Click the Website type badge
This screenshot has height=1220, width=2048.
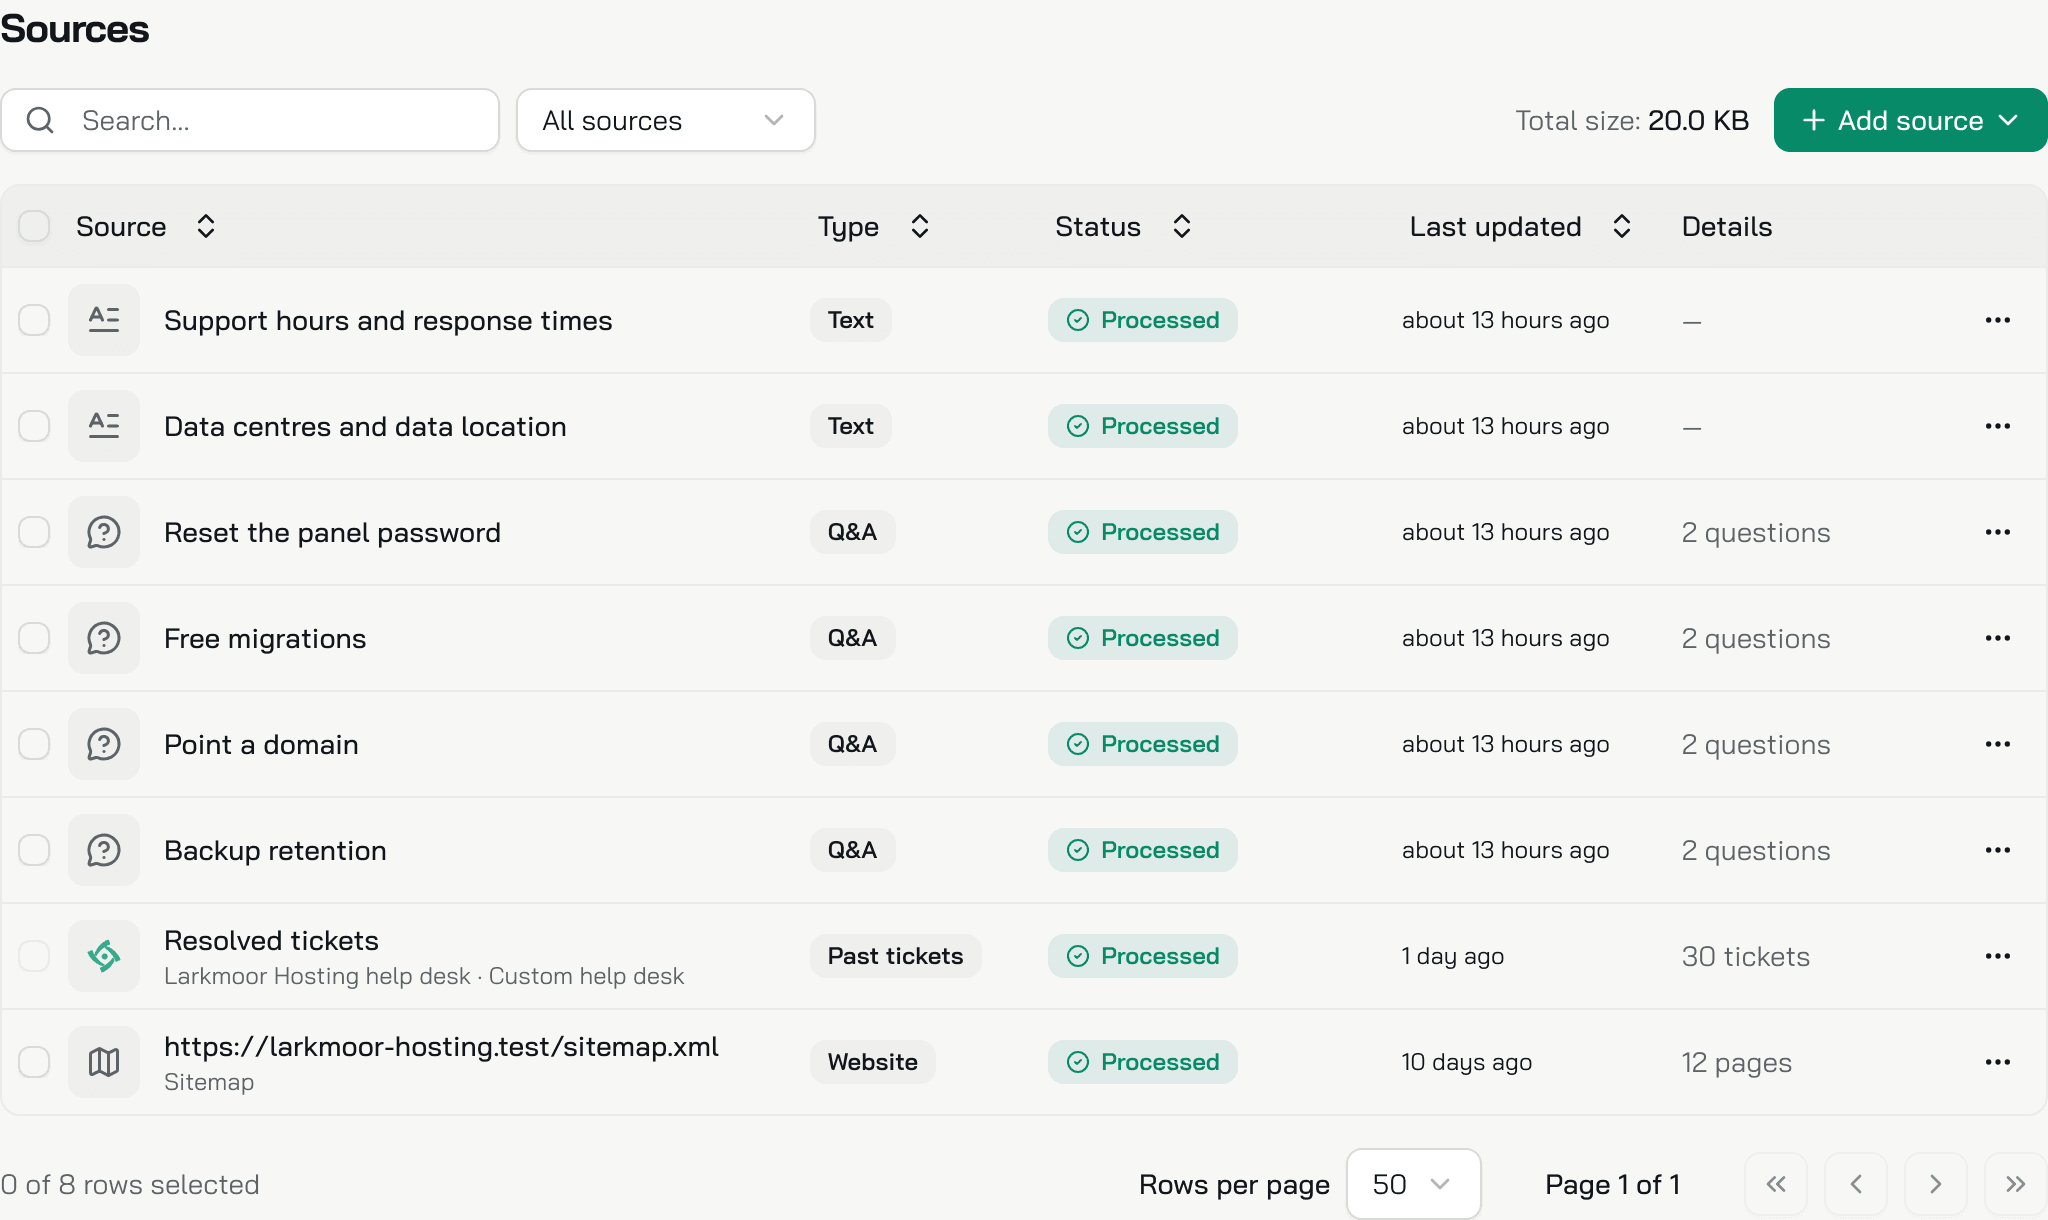tap(872, 1062)
